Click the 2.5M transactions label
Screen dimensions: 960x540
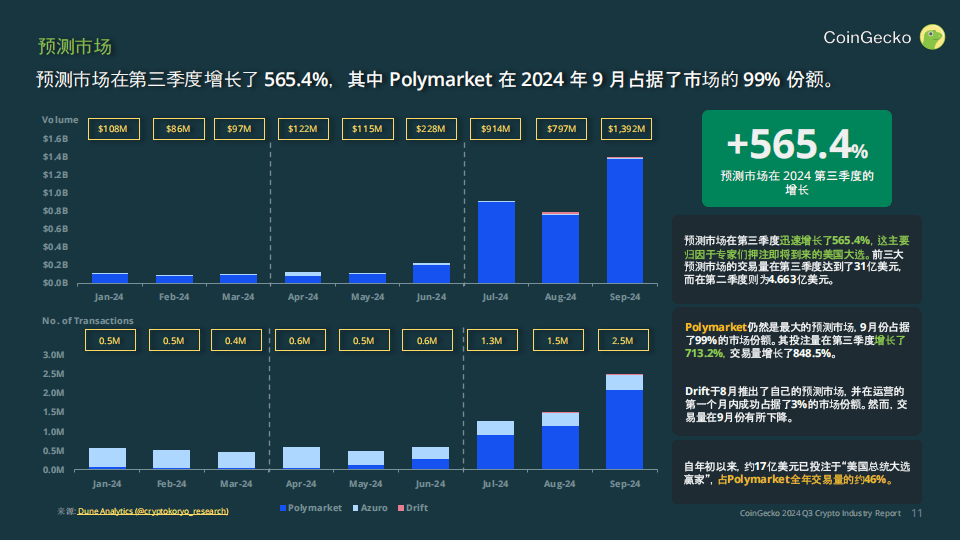[x=623, y=340]
